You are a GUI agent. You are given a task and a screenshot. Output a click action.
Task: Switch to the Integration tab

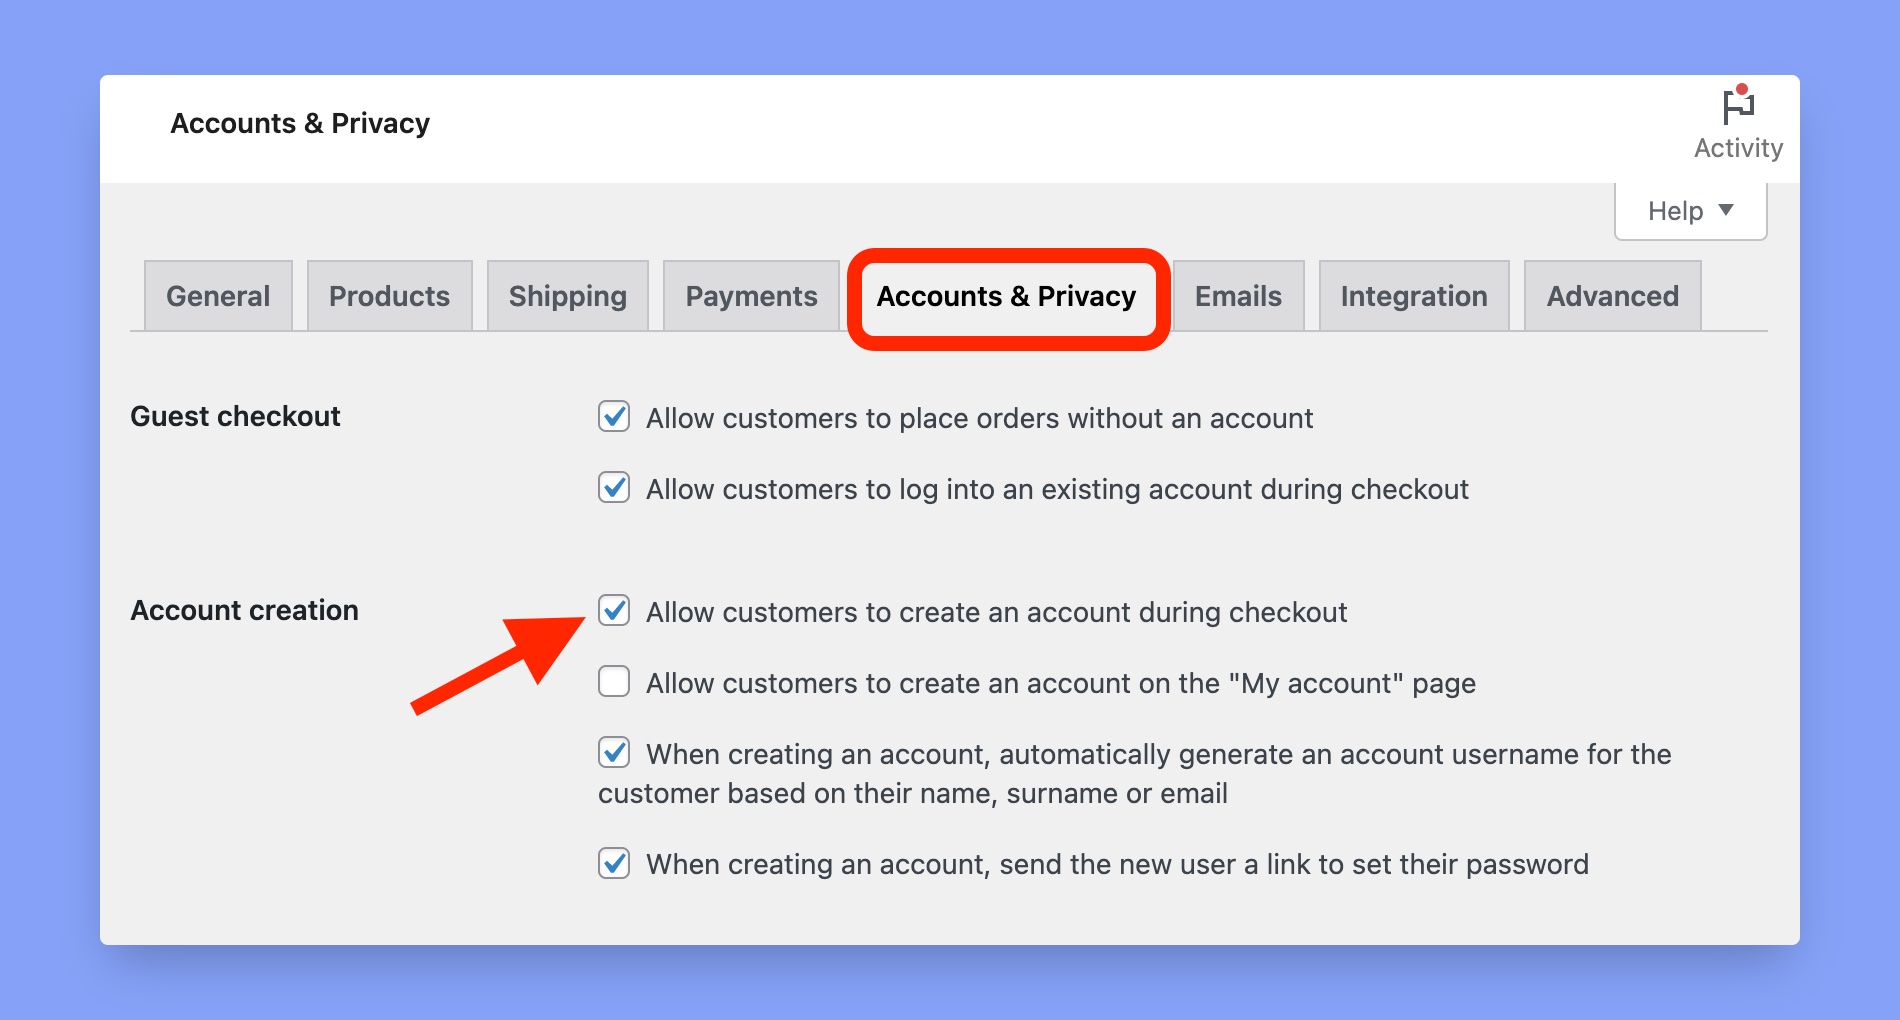tap(1414, 296)
